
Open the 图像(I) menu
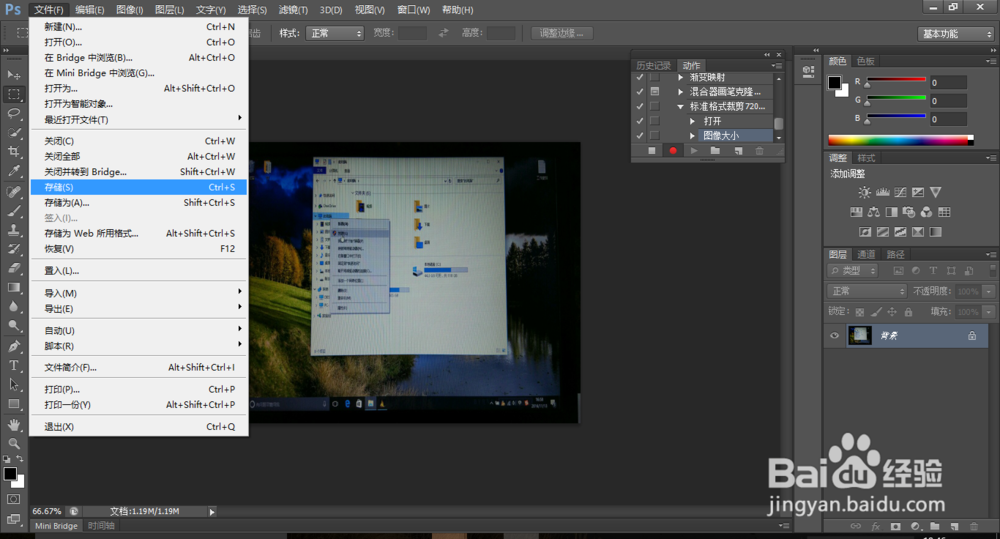129,10
